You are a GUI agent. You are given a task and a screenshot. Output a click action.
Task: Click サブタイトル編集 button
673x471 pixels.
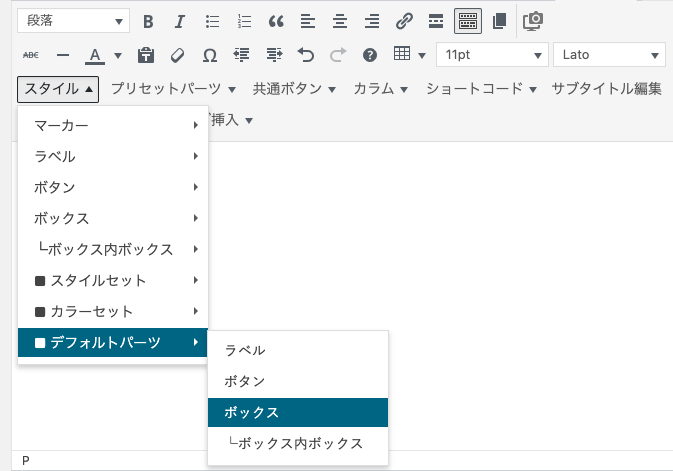pyautogui.click(x=606, y=89)
